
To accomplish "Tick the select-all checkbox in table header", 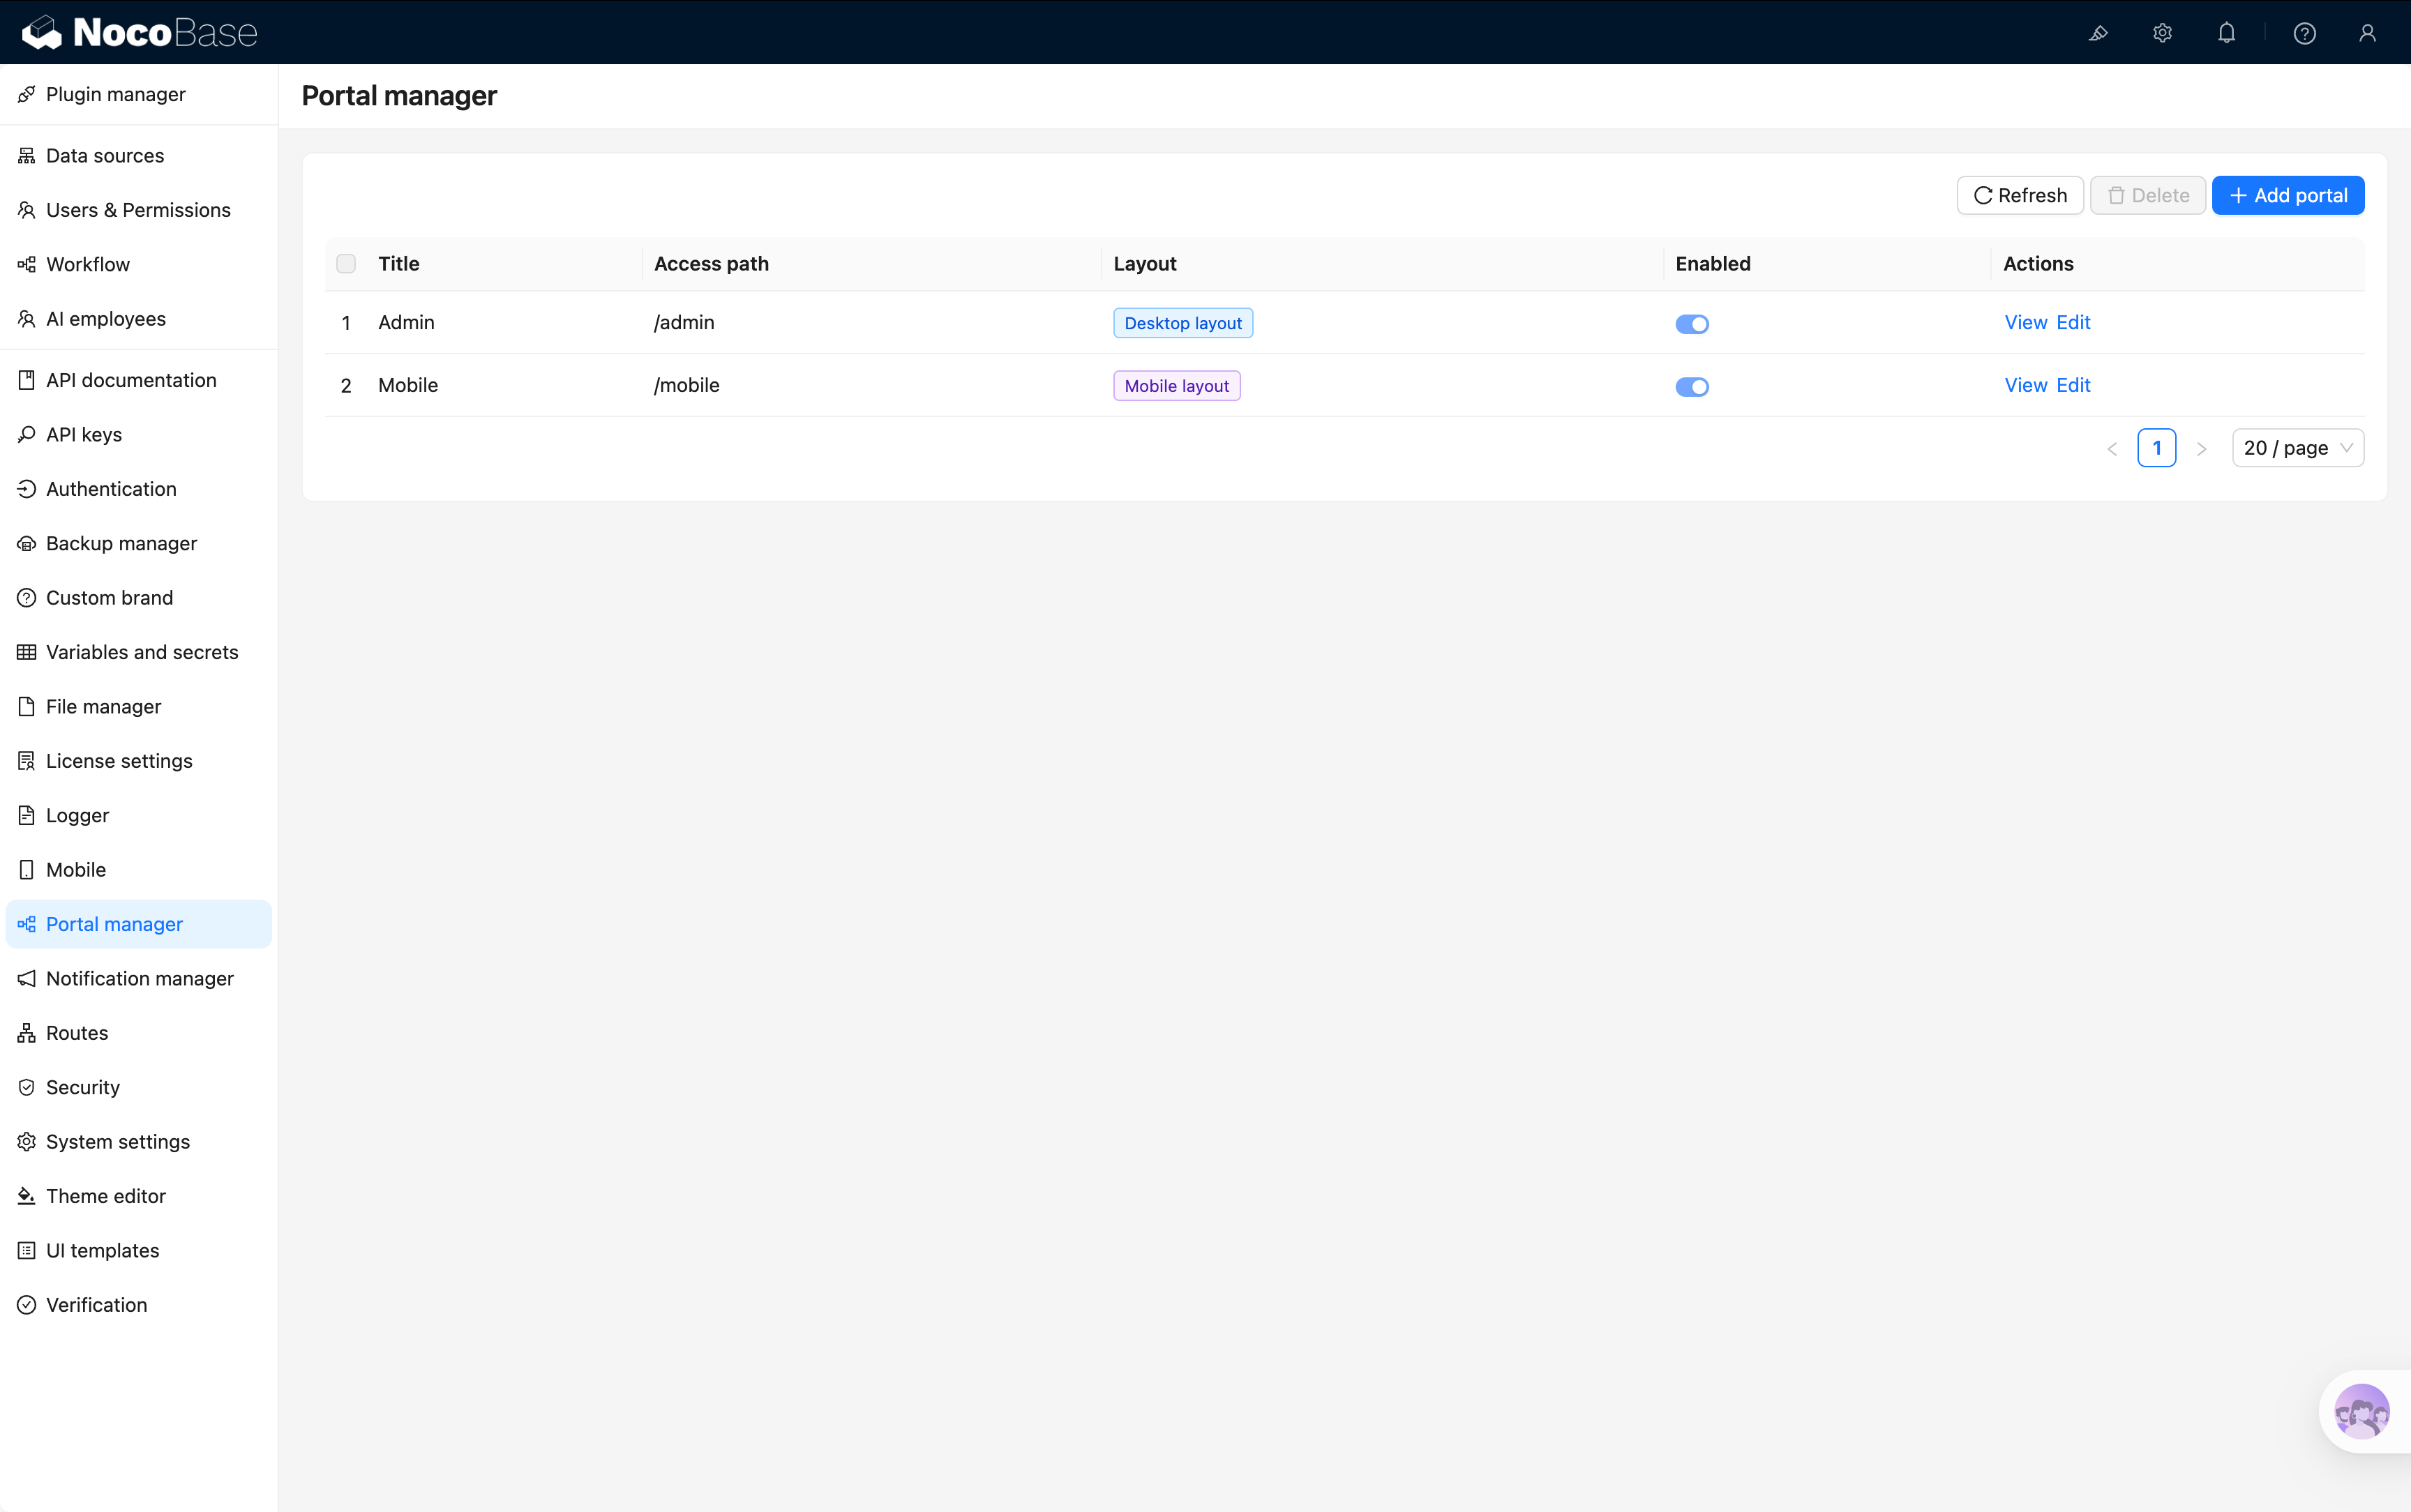I will point(346,264).
